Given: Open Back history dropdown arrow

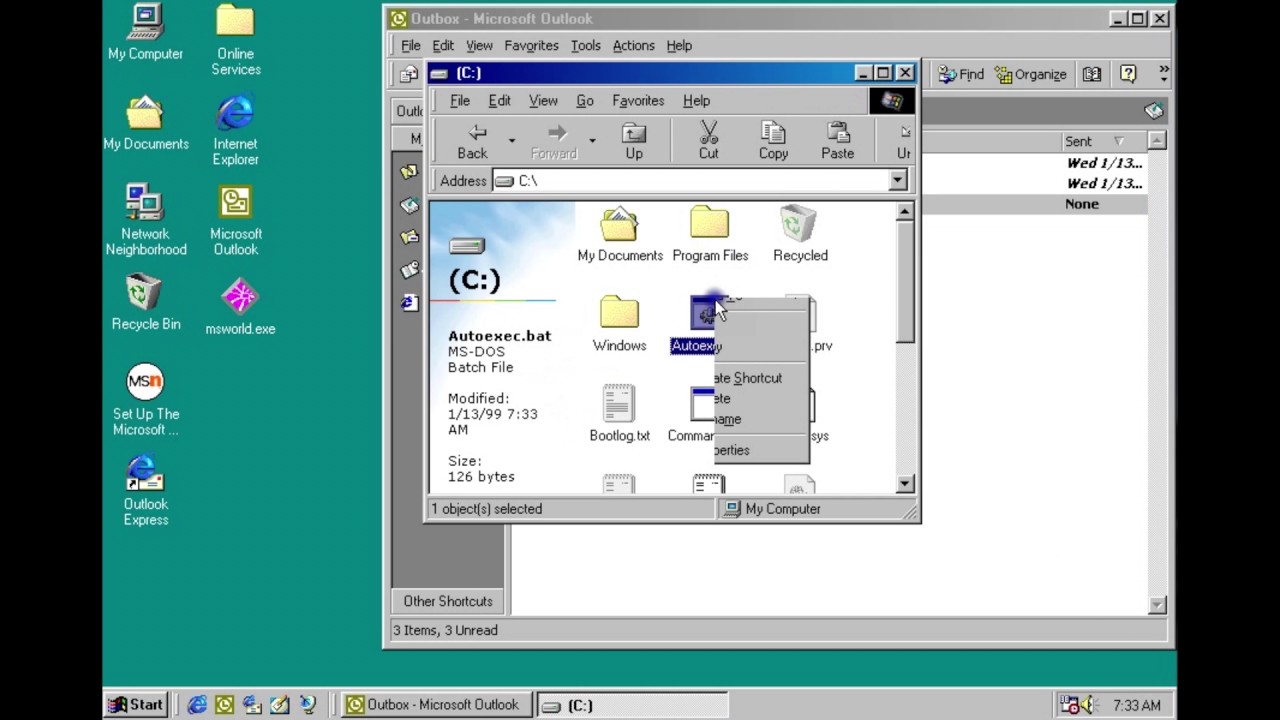Looking at the screenshot, I should tap(512, 141).
